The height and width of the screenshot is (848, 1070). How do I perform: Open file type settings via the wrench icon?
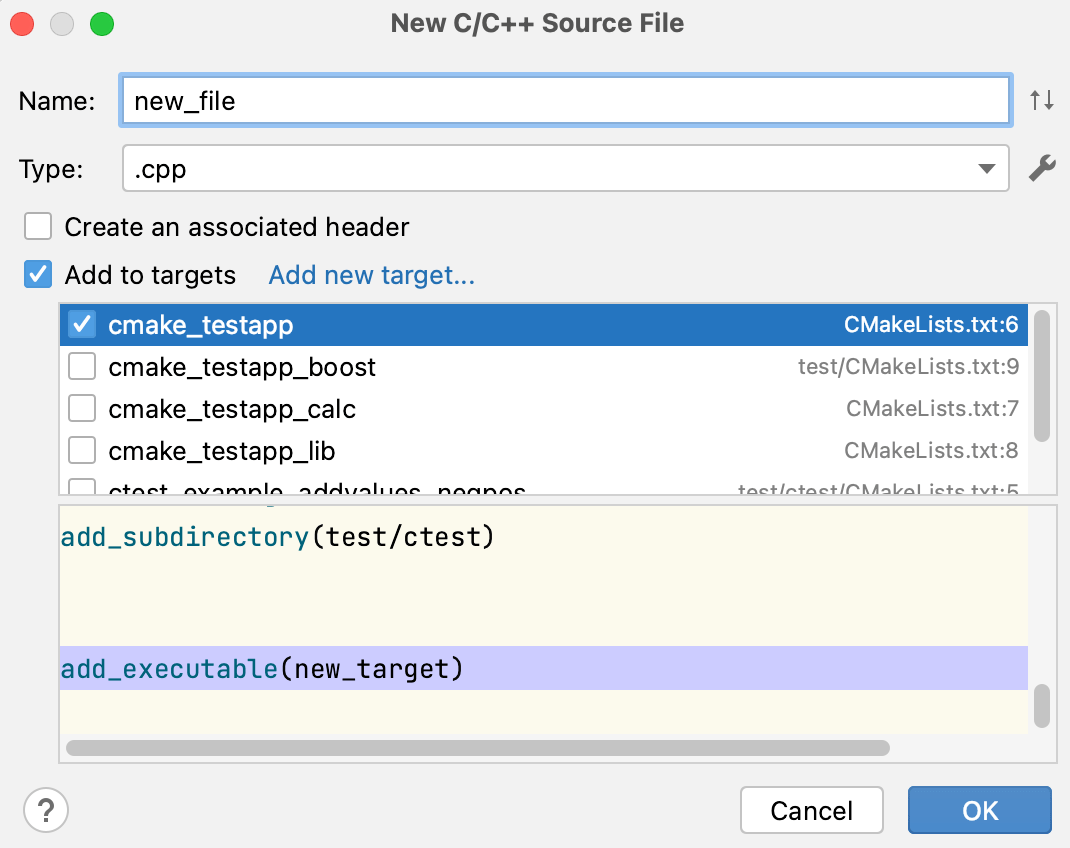pyautogui.click(x=1042, y=168)
